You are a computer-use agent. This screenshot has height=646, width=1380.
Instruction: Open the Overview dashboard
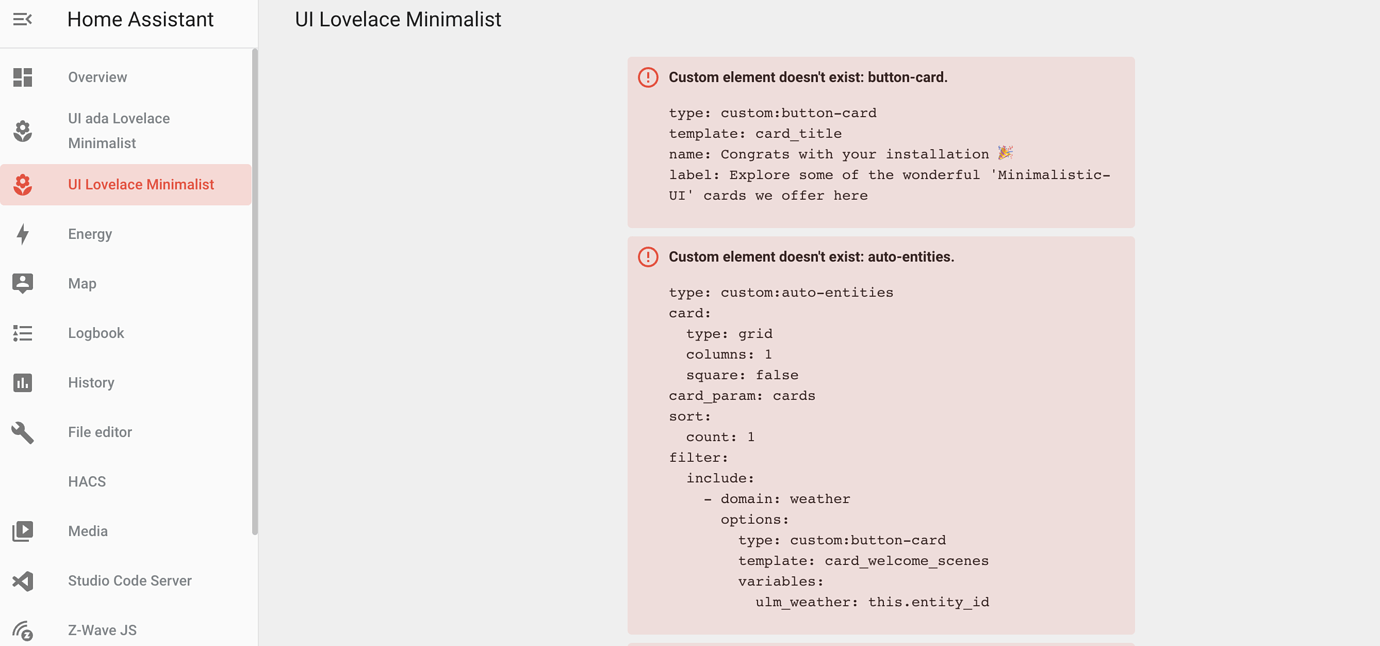point(97,77)
